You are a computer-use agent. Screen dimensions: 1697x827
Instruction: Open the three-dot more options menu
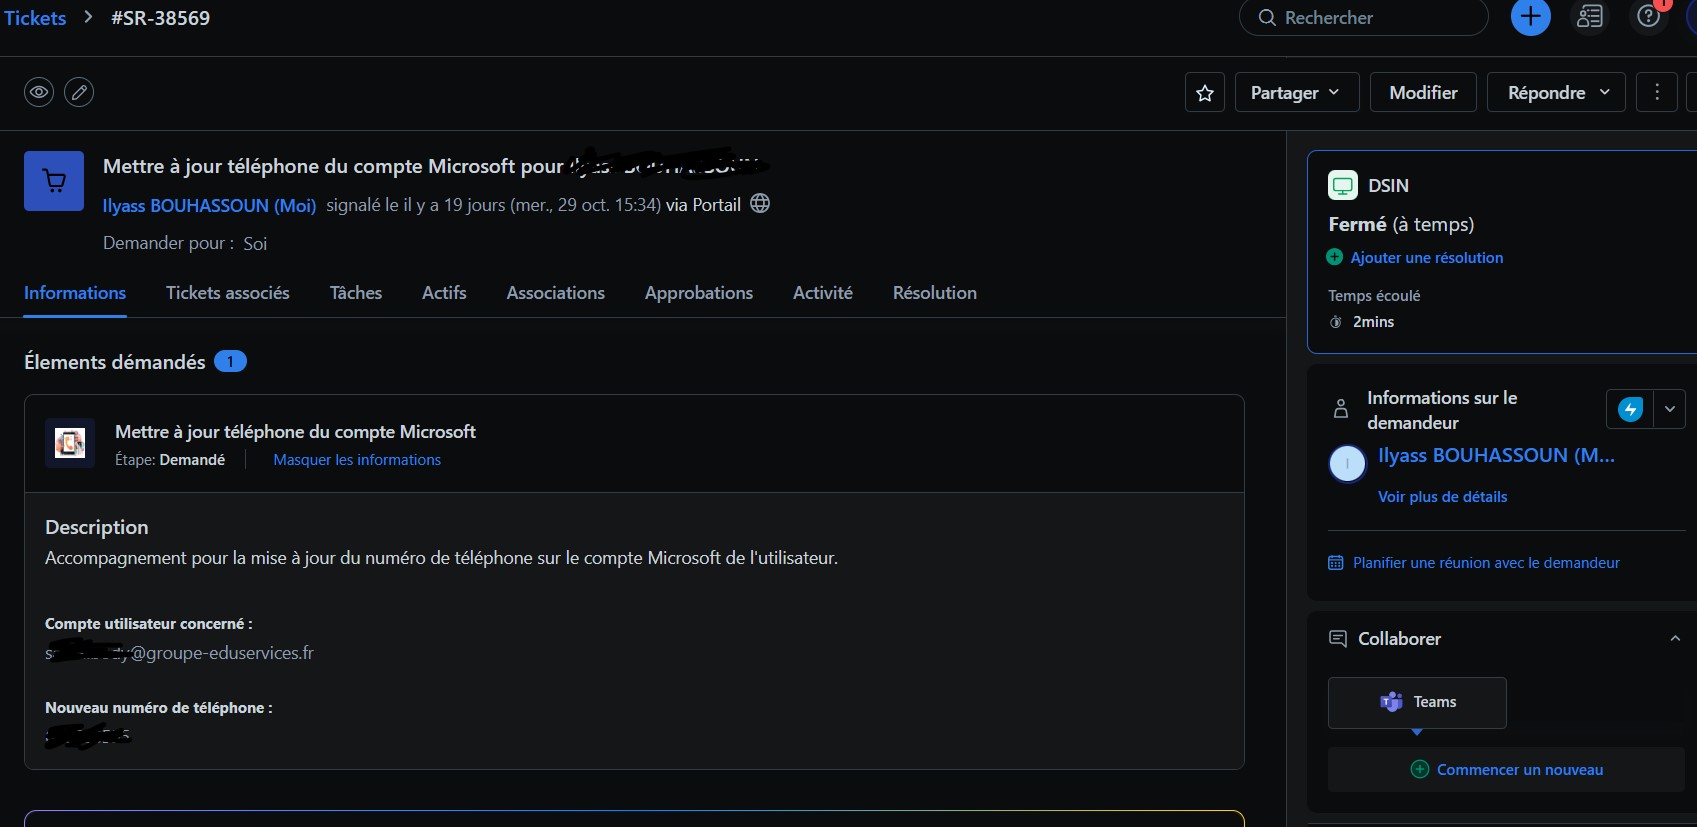point(1657,92)
